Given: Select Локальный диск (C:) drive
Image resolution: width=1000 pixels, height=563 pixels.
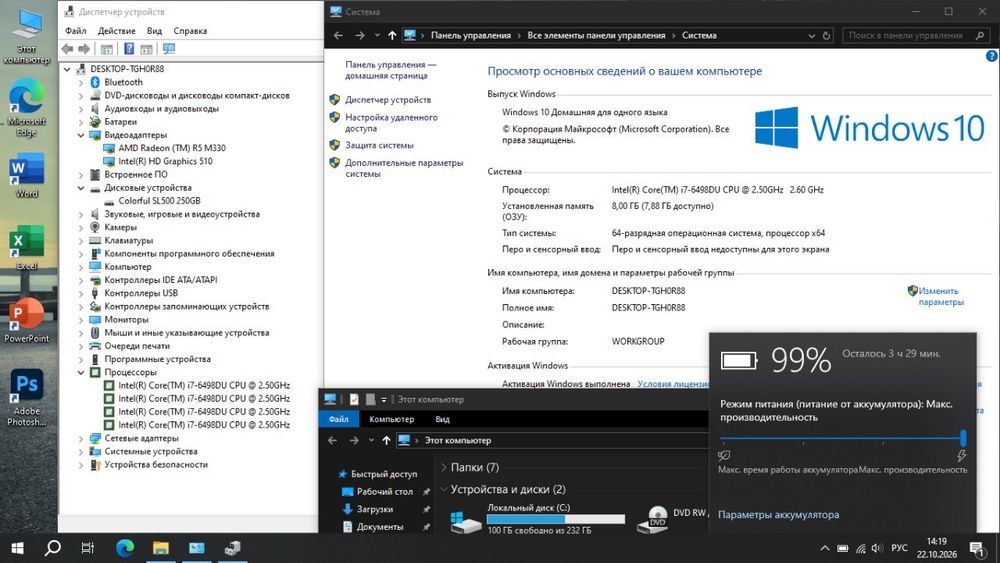Looking at the screenshot, I should [537, 520].
